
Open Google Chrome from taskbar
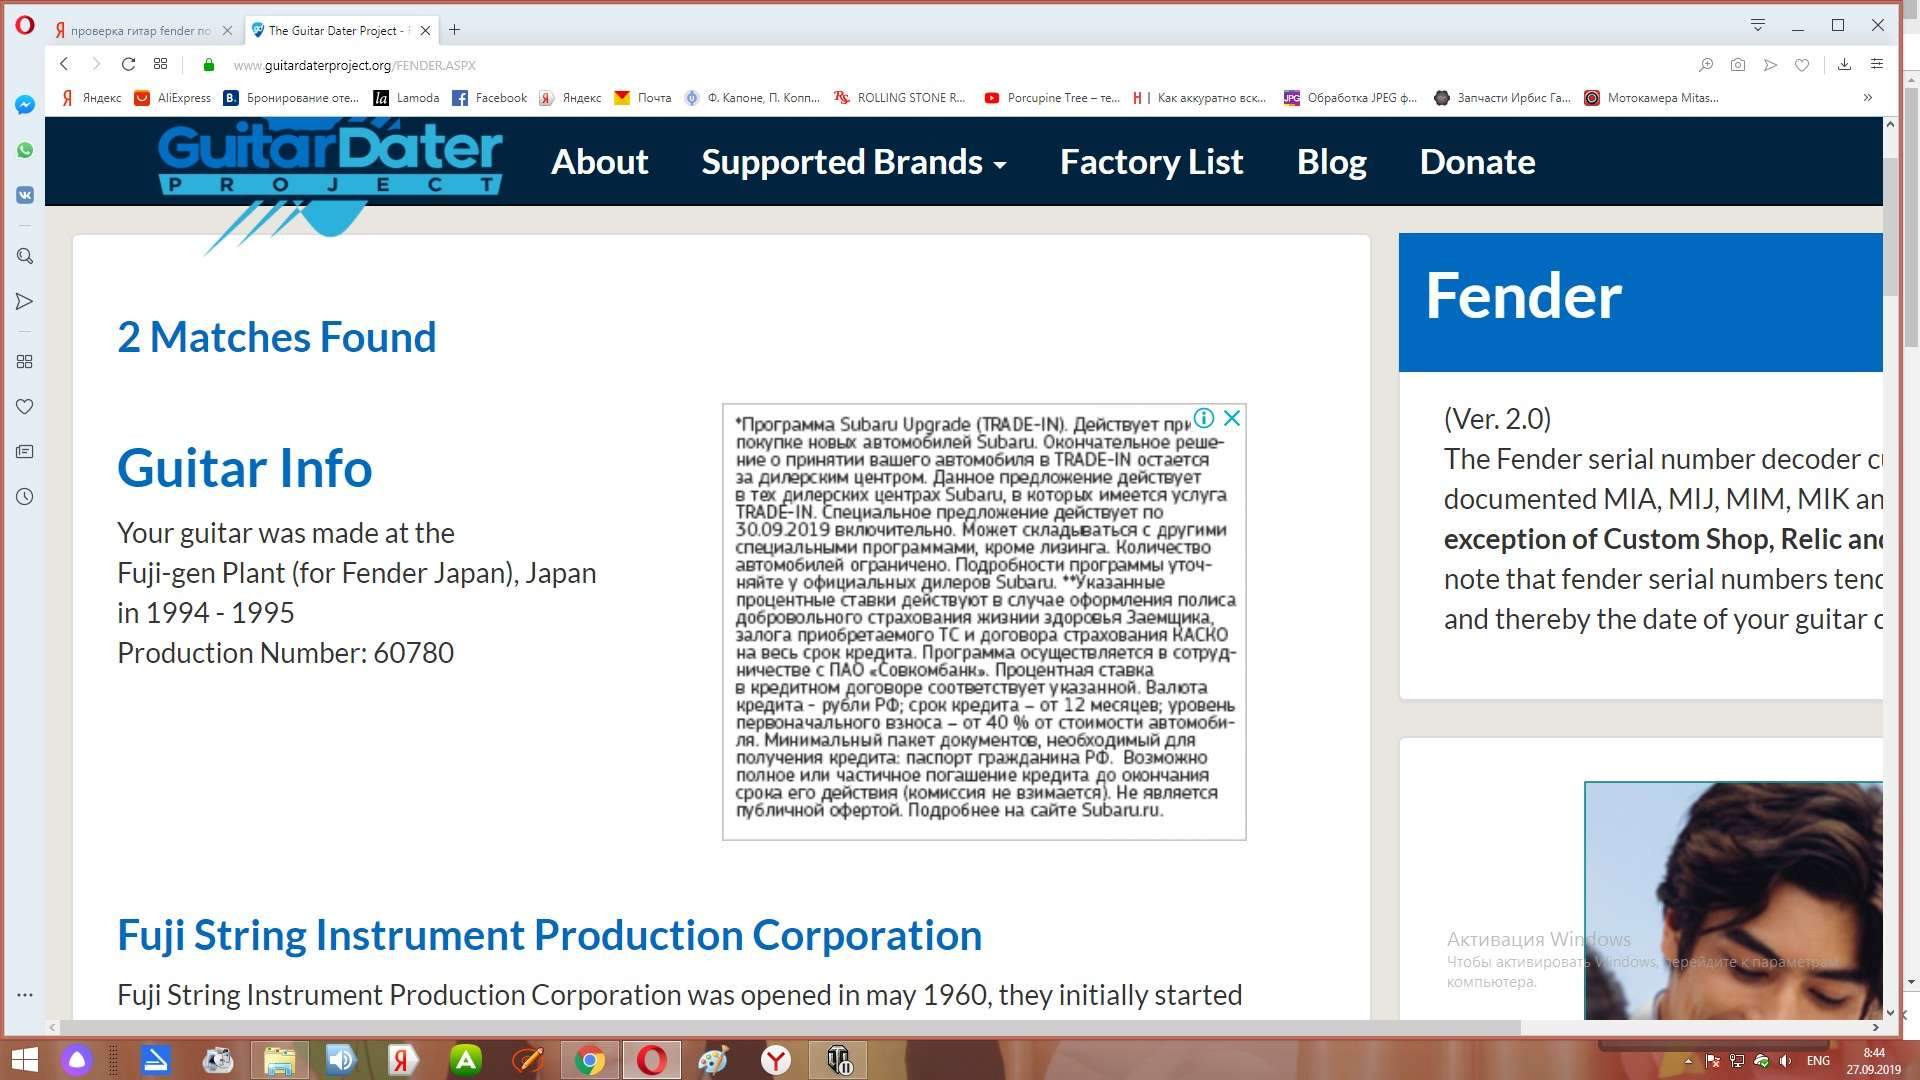click(590, 1060)
